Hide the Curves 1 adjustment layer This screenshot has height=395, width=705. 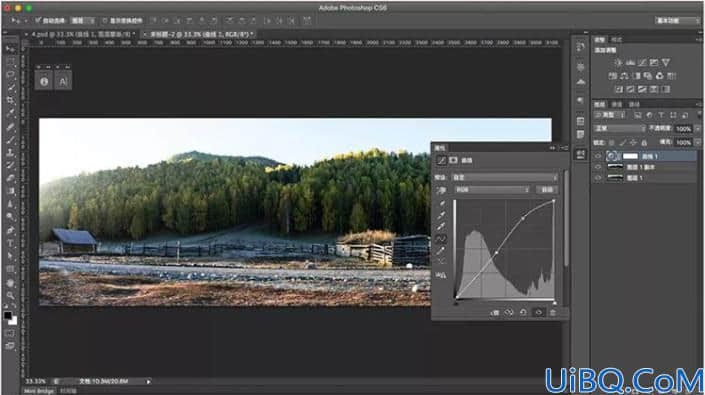[598, 156]
